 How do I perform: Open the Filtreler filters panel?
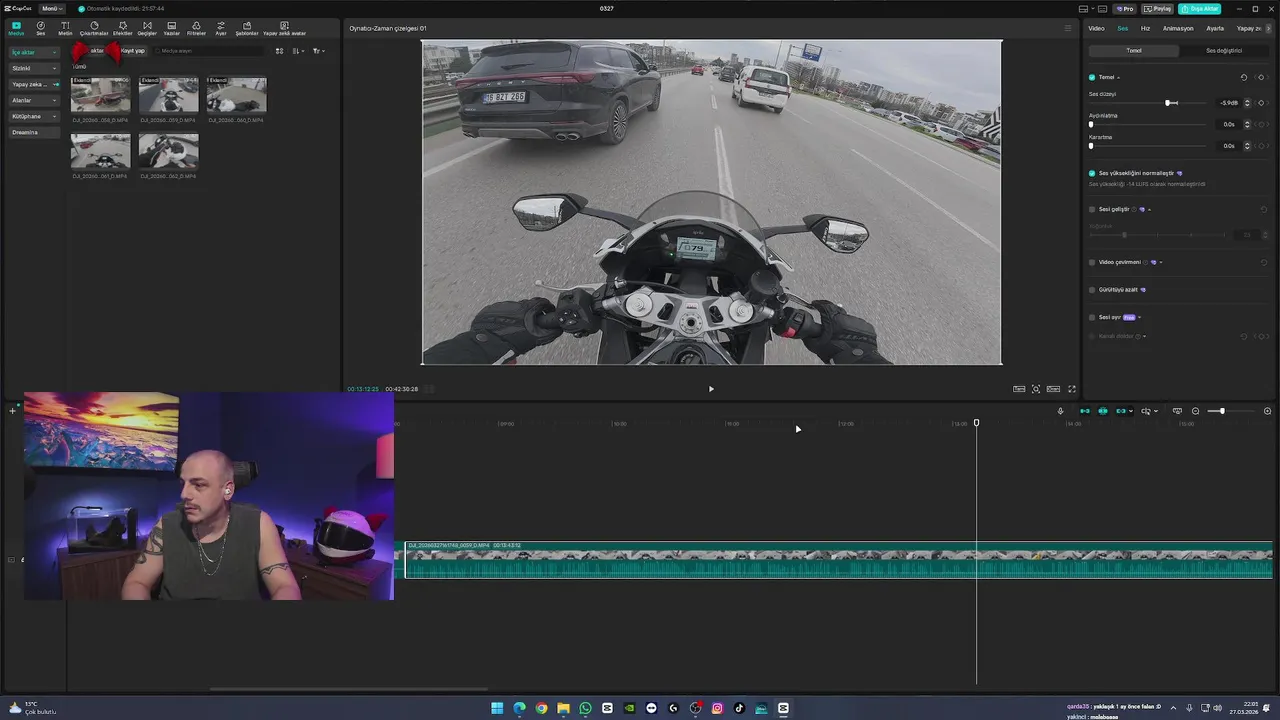point(196,28)
